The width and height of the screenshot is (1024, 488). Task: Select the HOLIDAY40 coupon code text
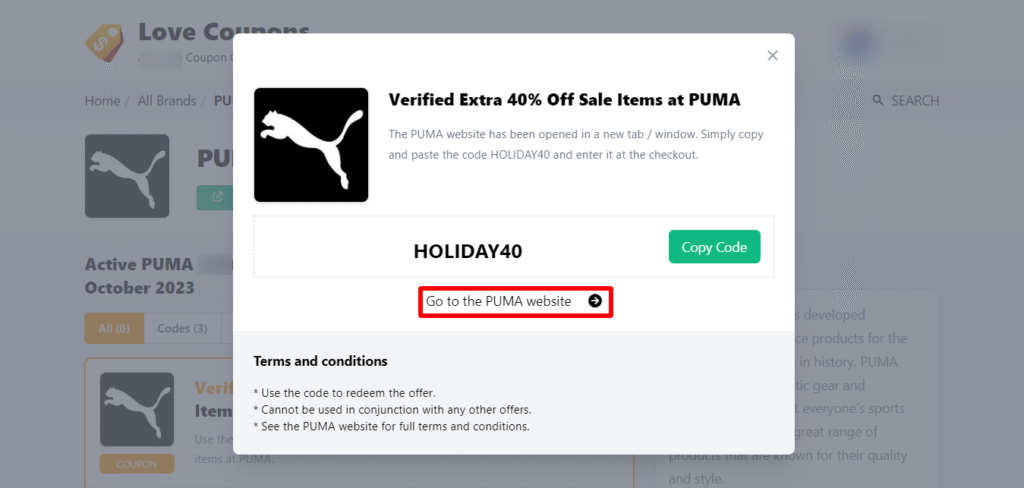point(468,252)
